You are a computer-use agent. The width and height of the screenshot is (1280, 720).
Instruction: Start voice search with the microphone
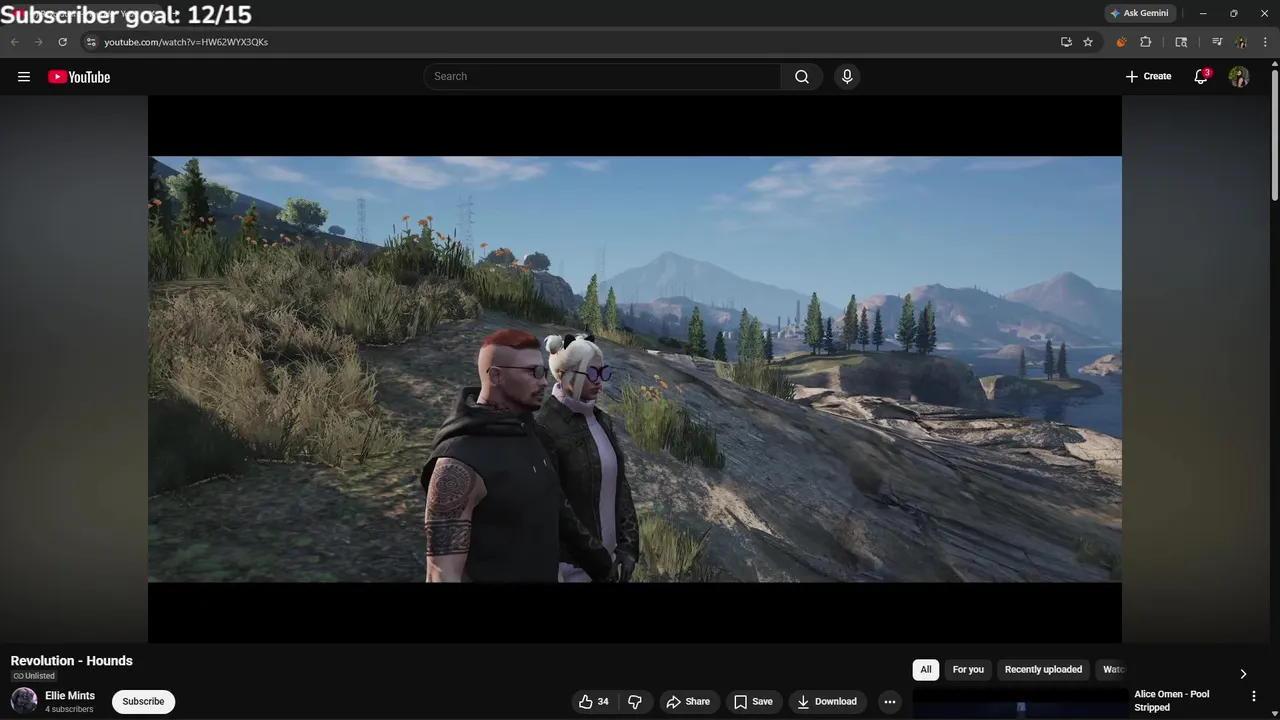[847, 77]
